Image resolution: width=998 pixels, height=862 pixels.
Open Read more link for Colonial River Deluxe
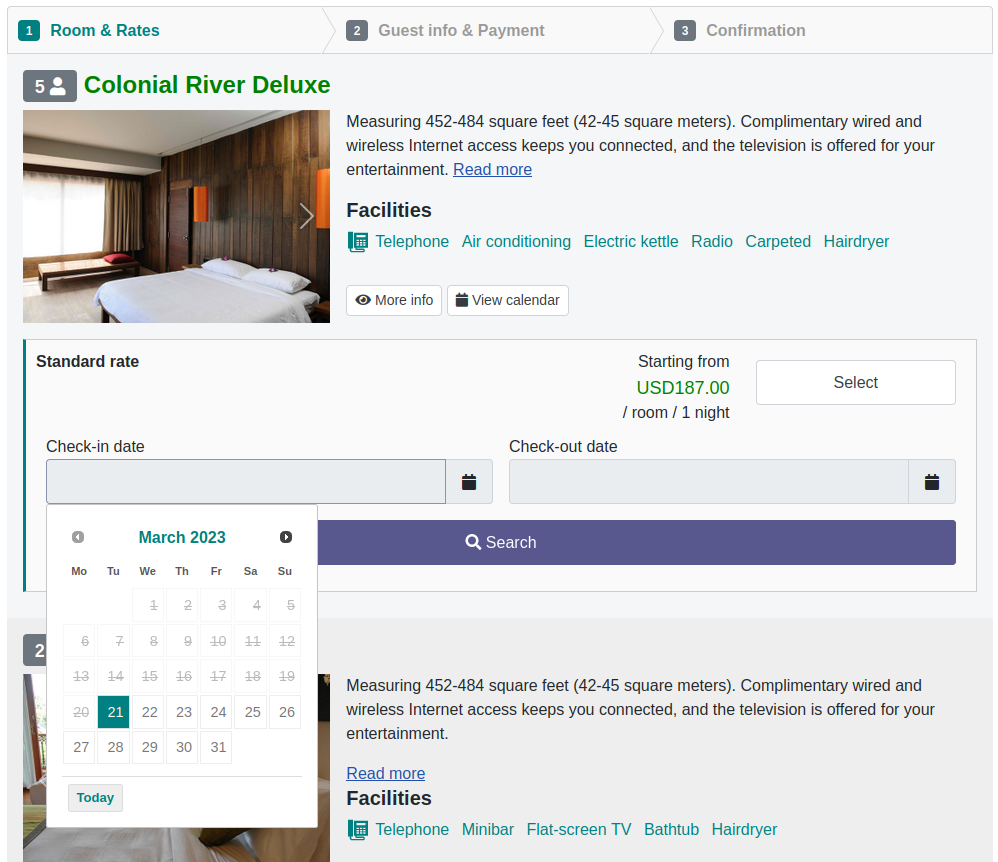click(492, 170)
